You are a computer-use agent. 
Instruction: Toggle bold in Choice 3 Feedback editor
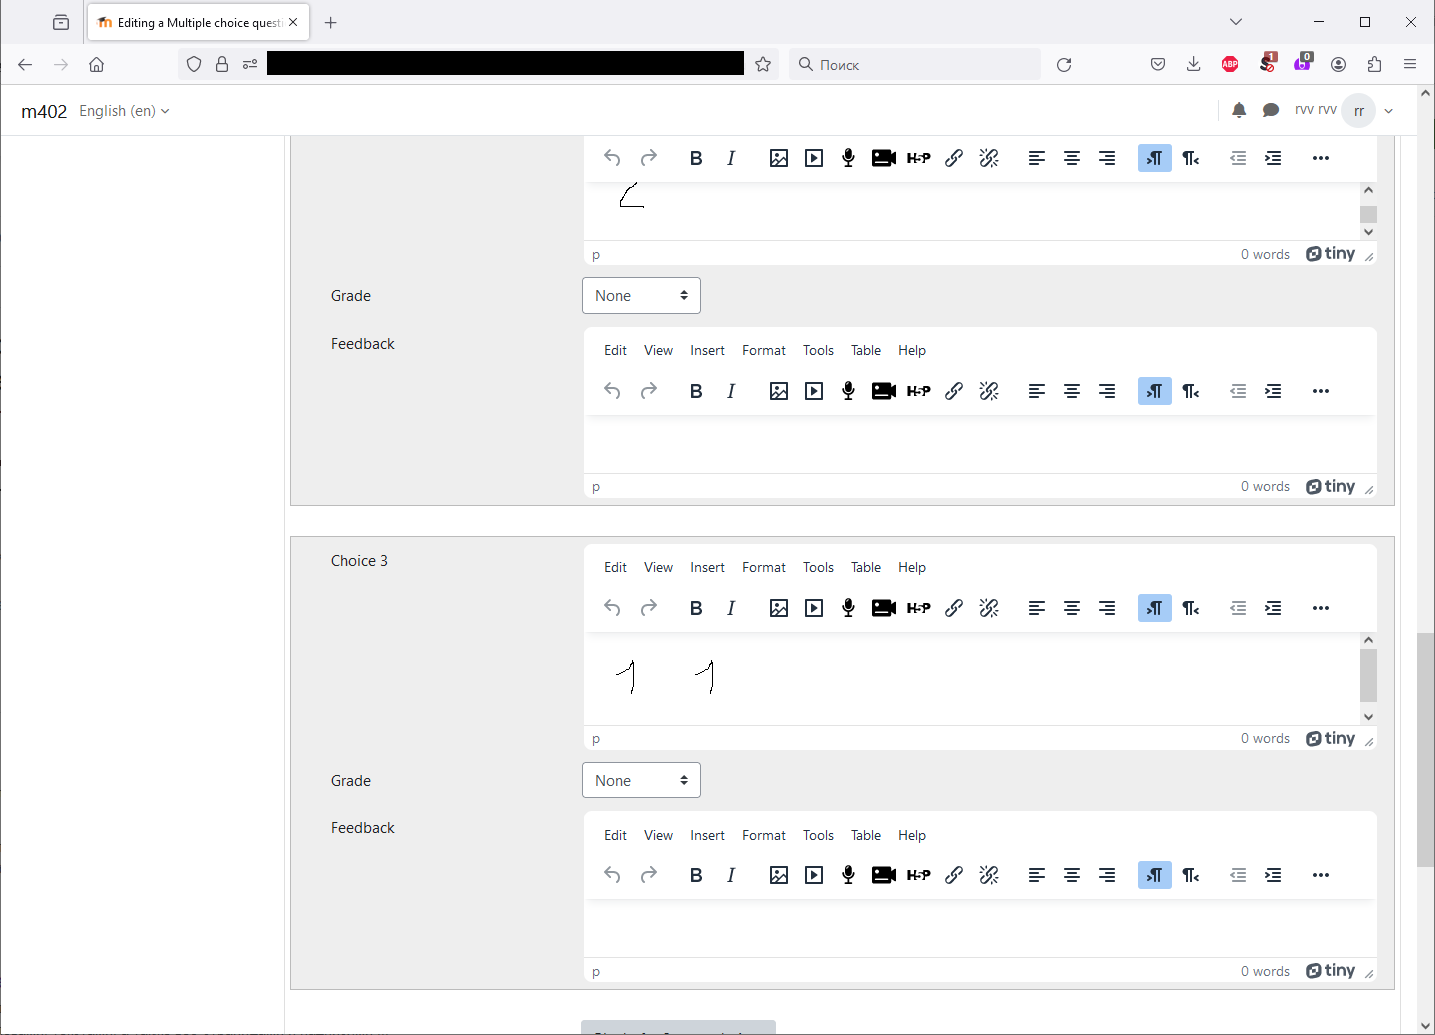[x=696, y=875]
